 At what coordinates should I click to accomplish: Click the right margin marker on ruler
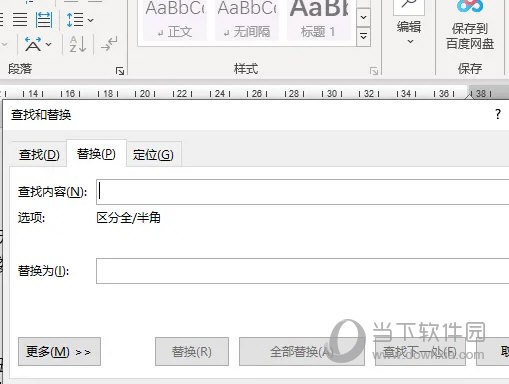(x=469, y=96)
